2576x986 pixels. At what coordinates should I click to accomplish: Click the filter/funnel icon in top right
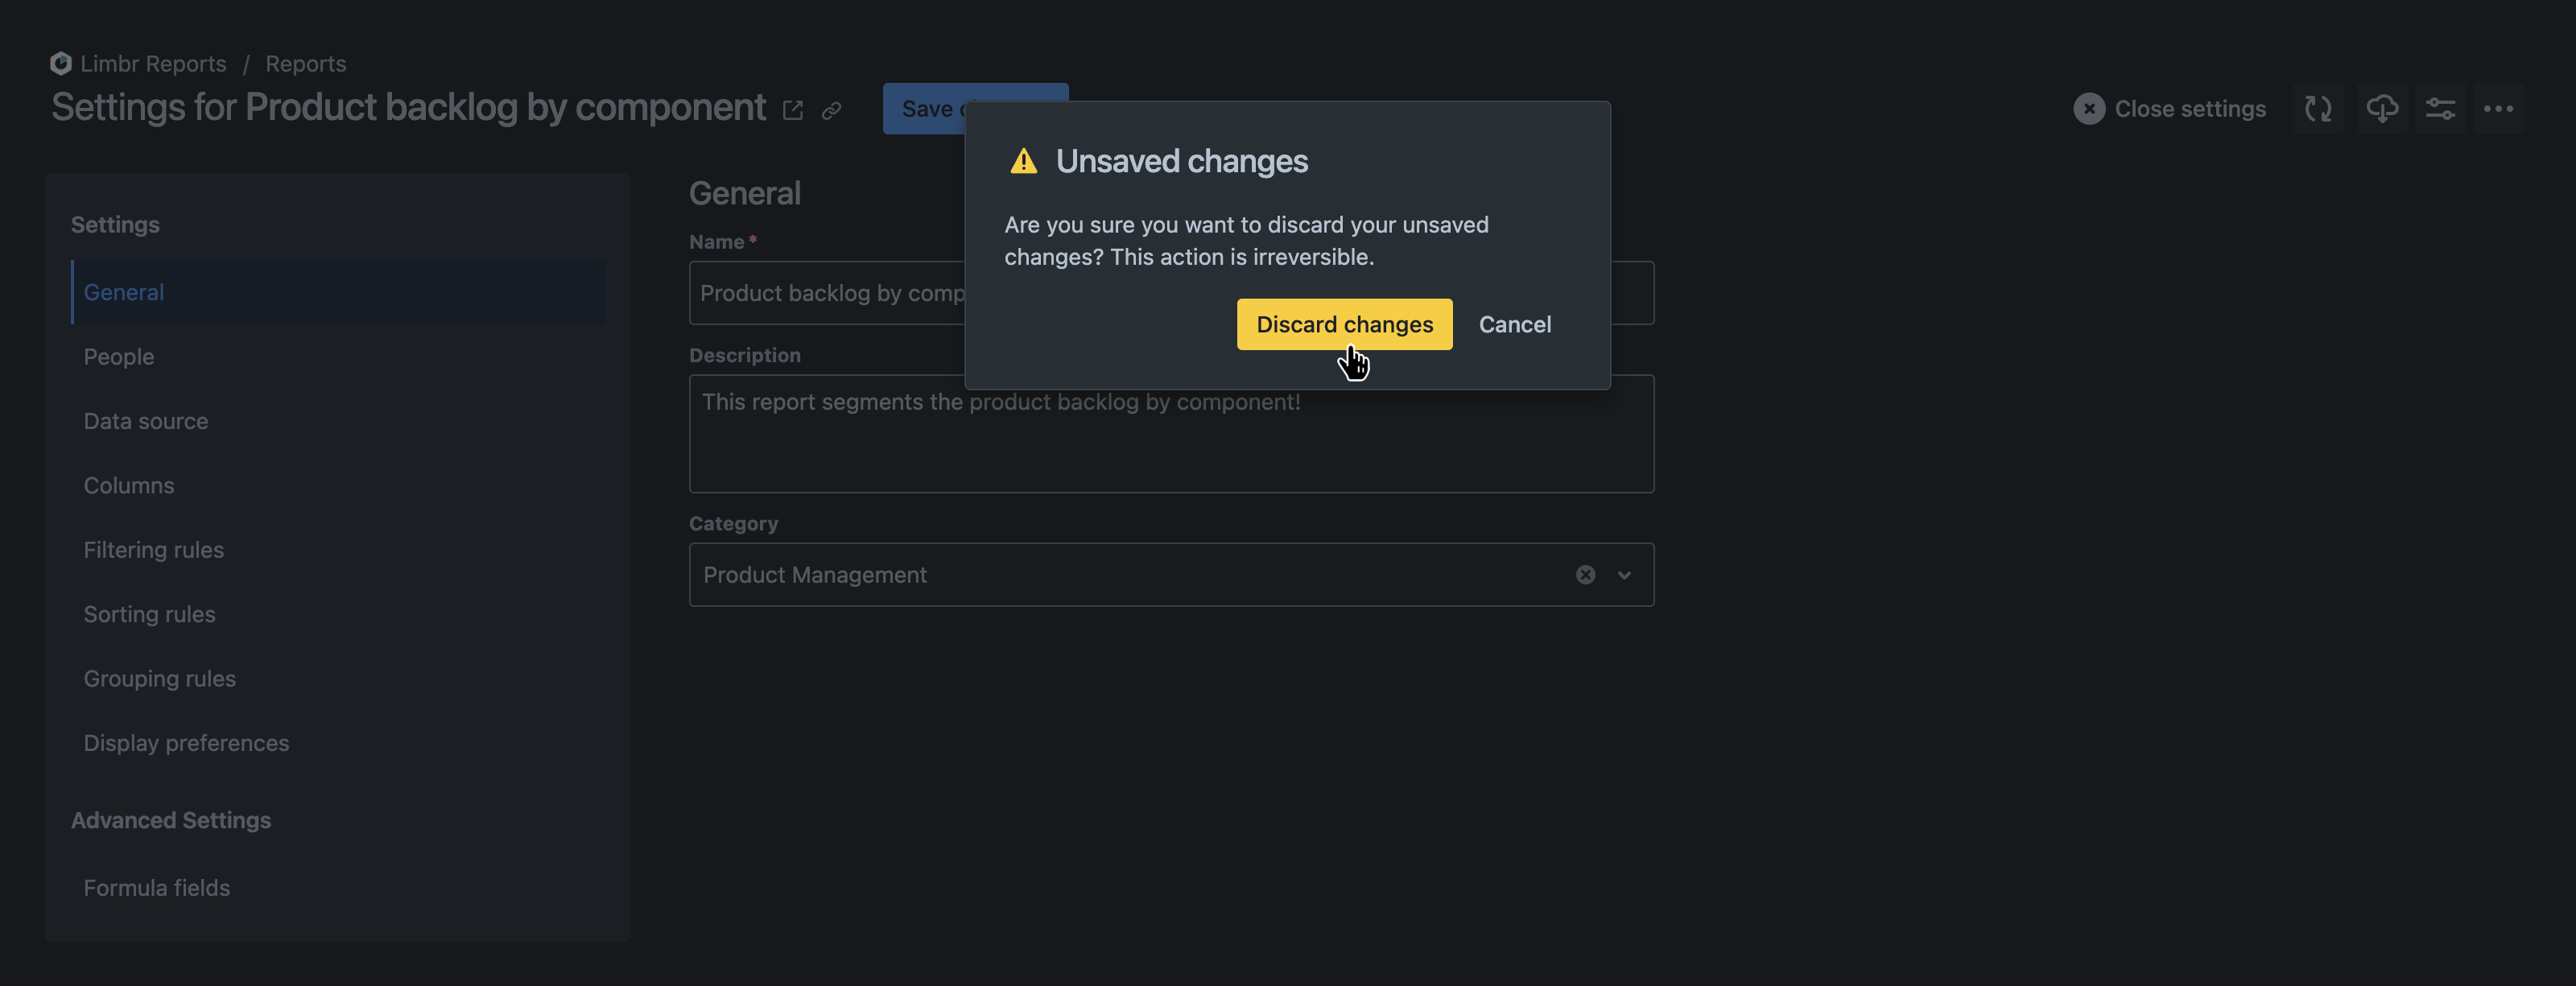[x=2440, y=107]
